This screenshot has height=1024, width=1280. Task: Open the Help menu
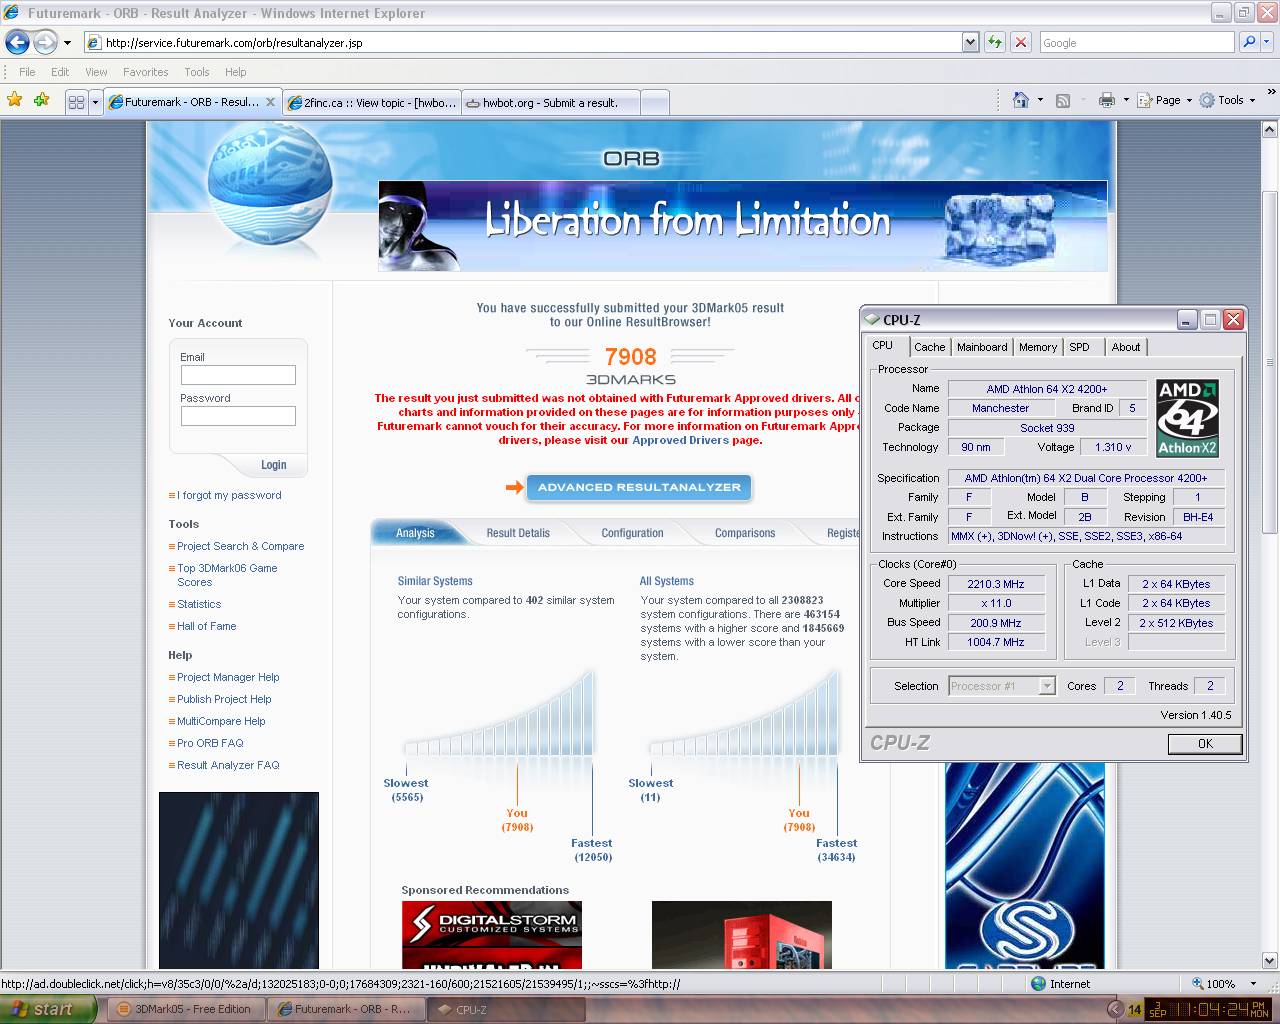(x=235, y=72)
